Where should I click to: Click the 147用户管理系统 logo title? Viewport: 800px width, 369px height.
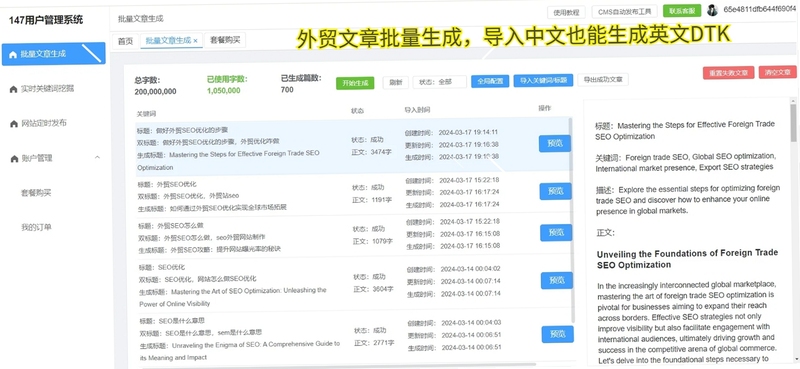point(46,20)
